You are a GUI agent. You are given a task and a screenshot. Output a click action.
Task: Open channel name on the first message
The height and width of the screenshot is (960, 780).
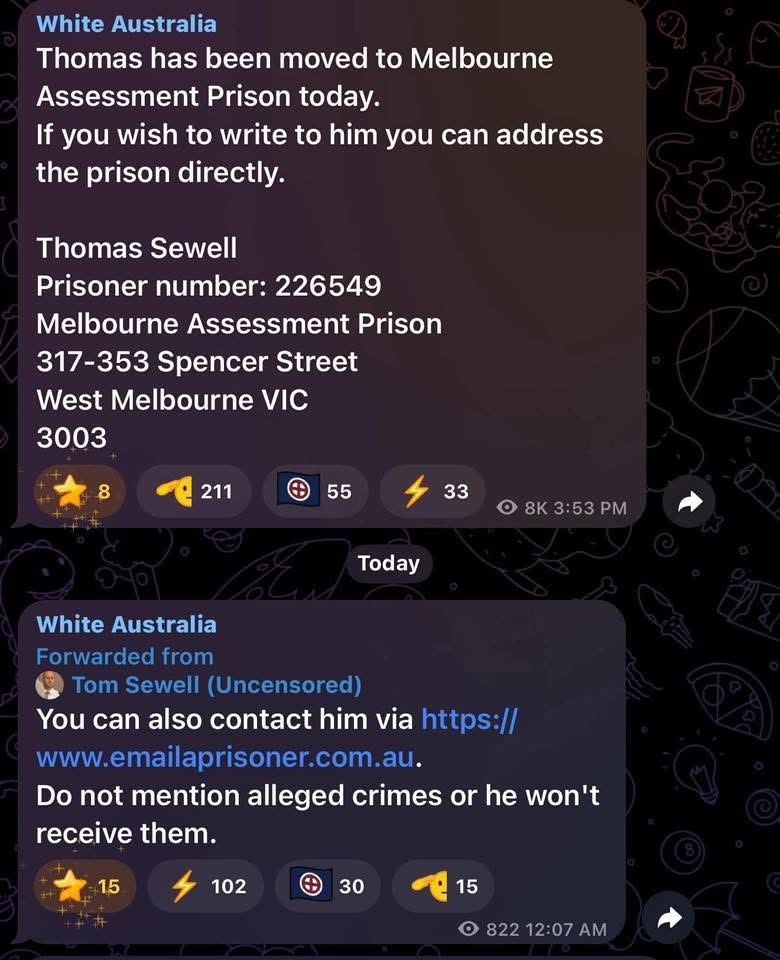click(x=126, y=24)
